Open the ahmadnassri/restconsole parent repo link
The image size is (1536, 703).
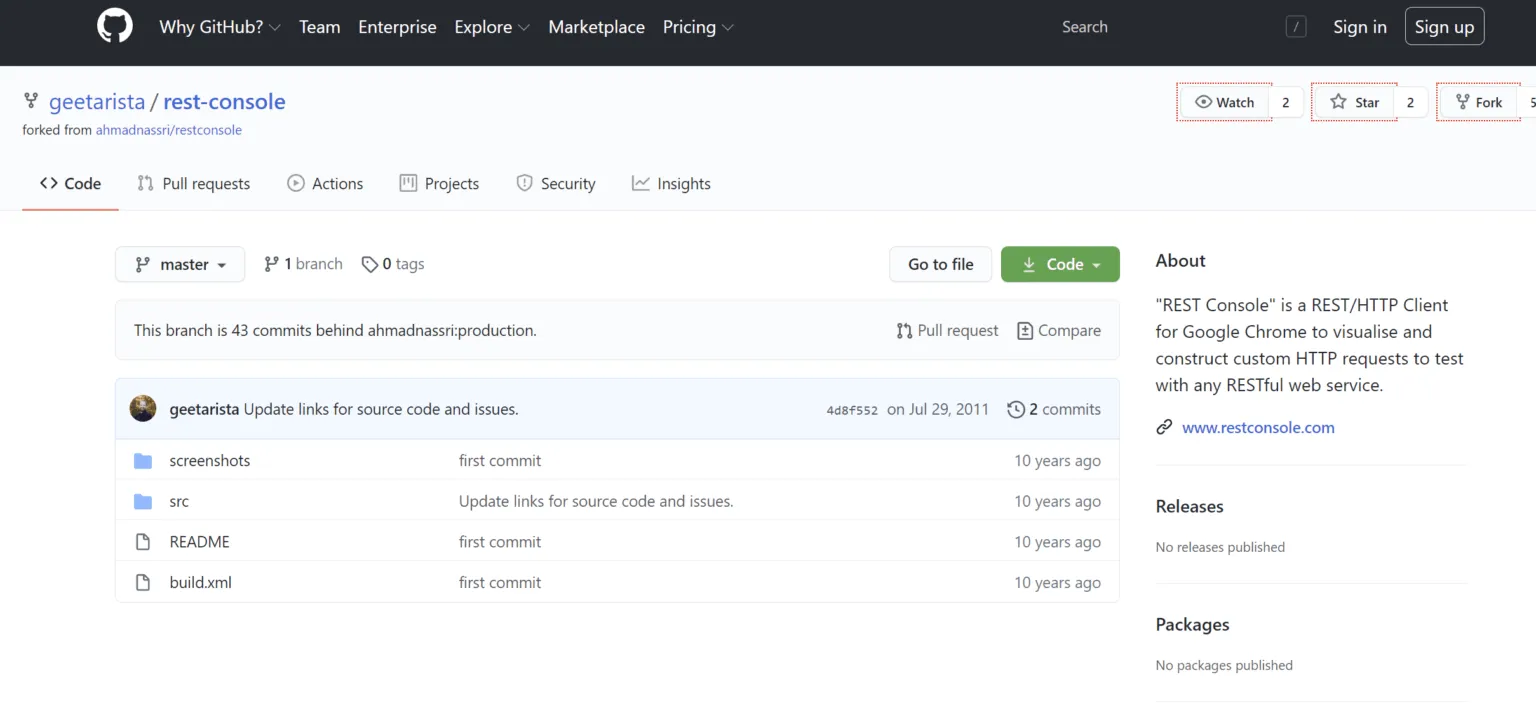click(x=169, y=130)
